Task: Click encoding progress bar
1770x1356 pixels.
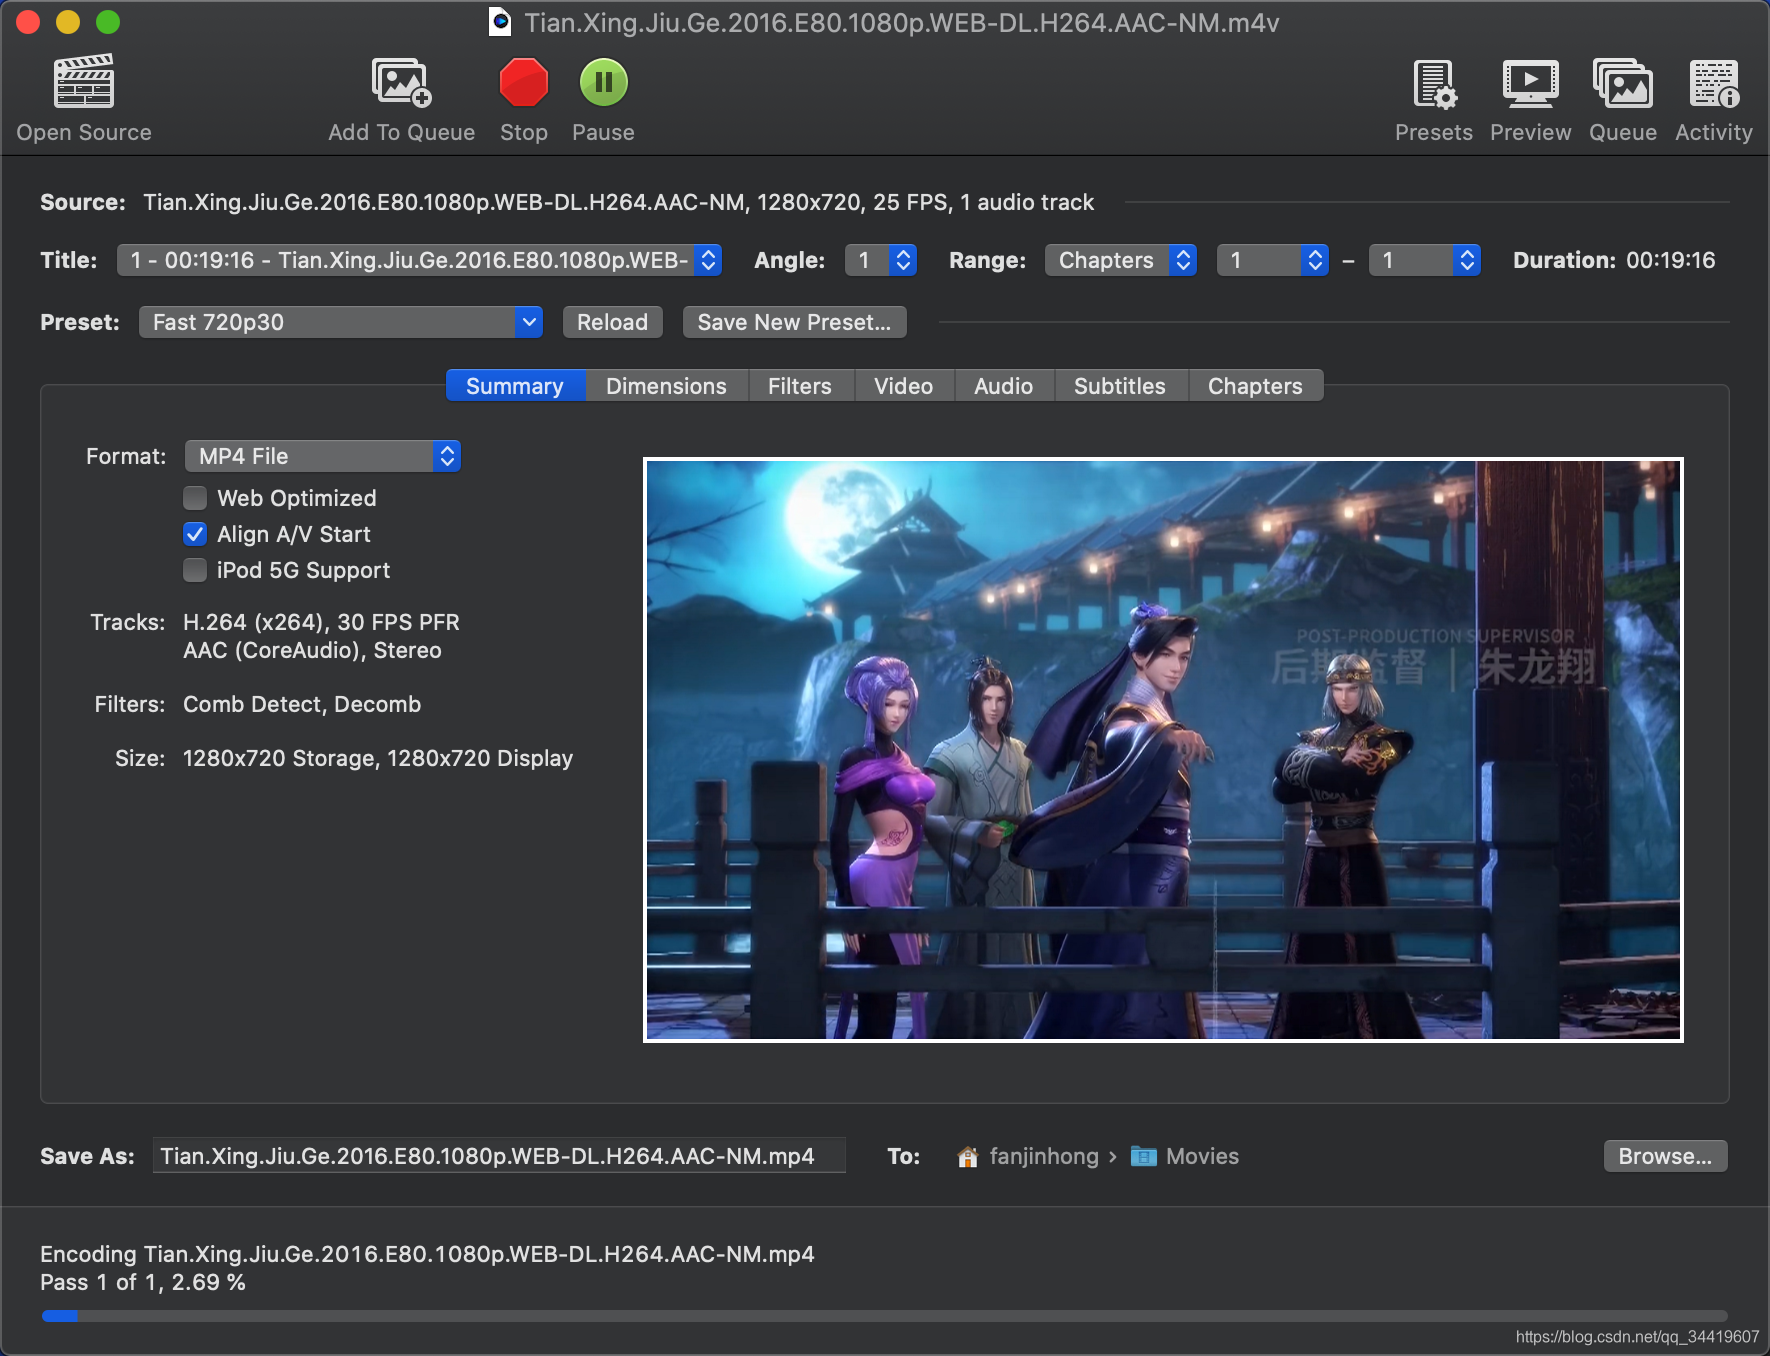Action: point(885,1316)
